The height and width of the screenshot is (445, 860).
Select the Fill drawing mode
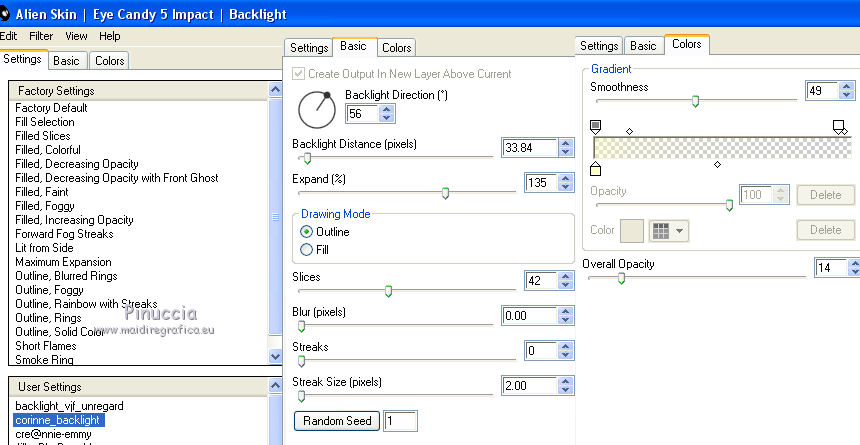pyautogui.click(x=307, y=250)
